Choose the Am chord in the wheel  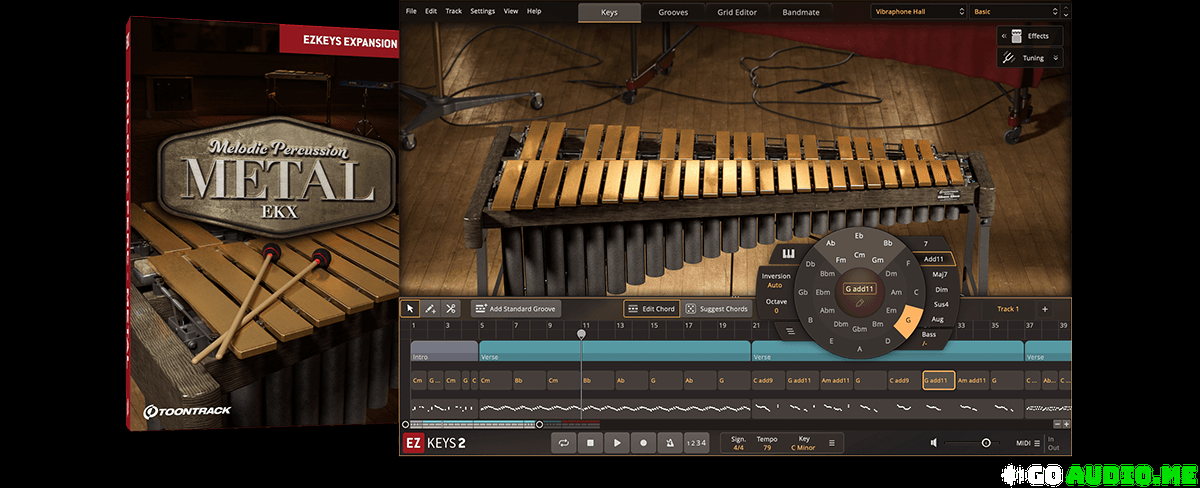[895, 291]
